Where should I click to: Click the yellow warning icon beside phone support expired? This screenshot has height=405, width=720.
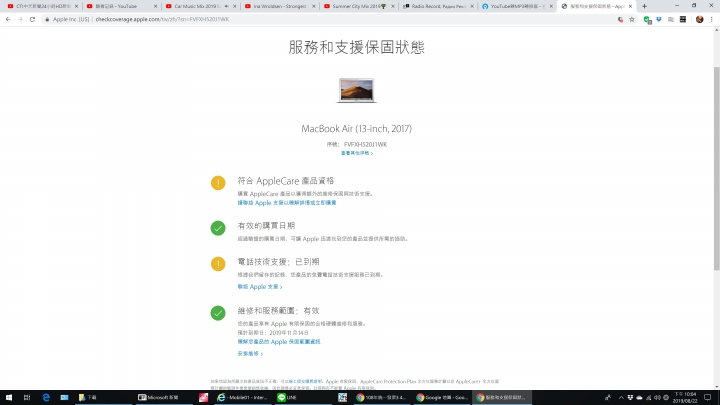pos(218,264)
